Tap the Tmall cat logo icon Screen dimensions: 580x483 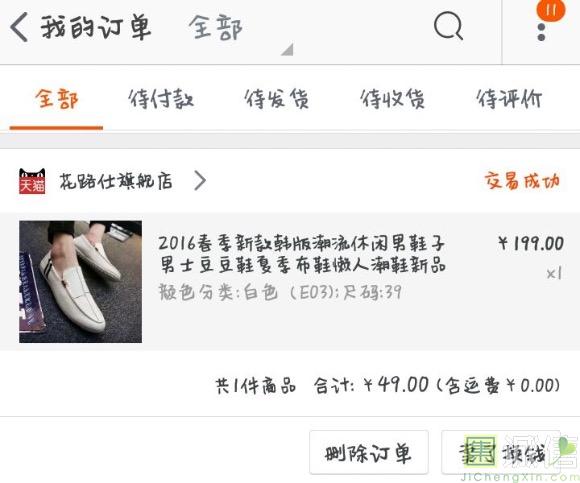[32, 181]
